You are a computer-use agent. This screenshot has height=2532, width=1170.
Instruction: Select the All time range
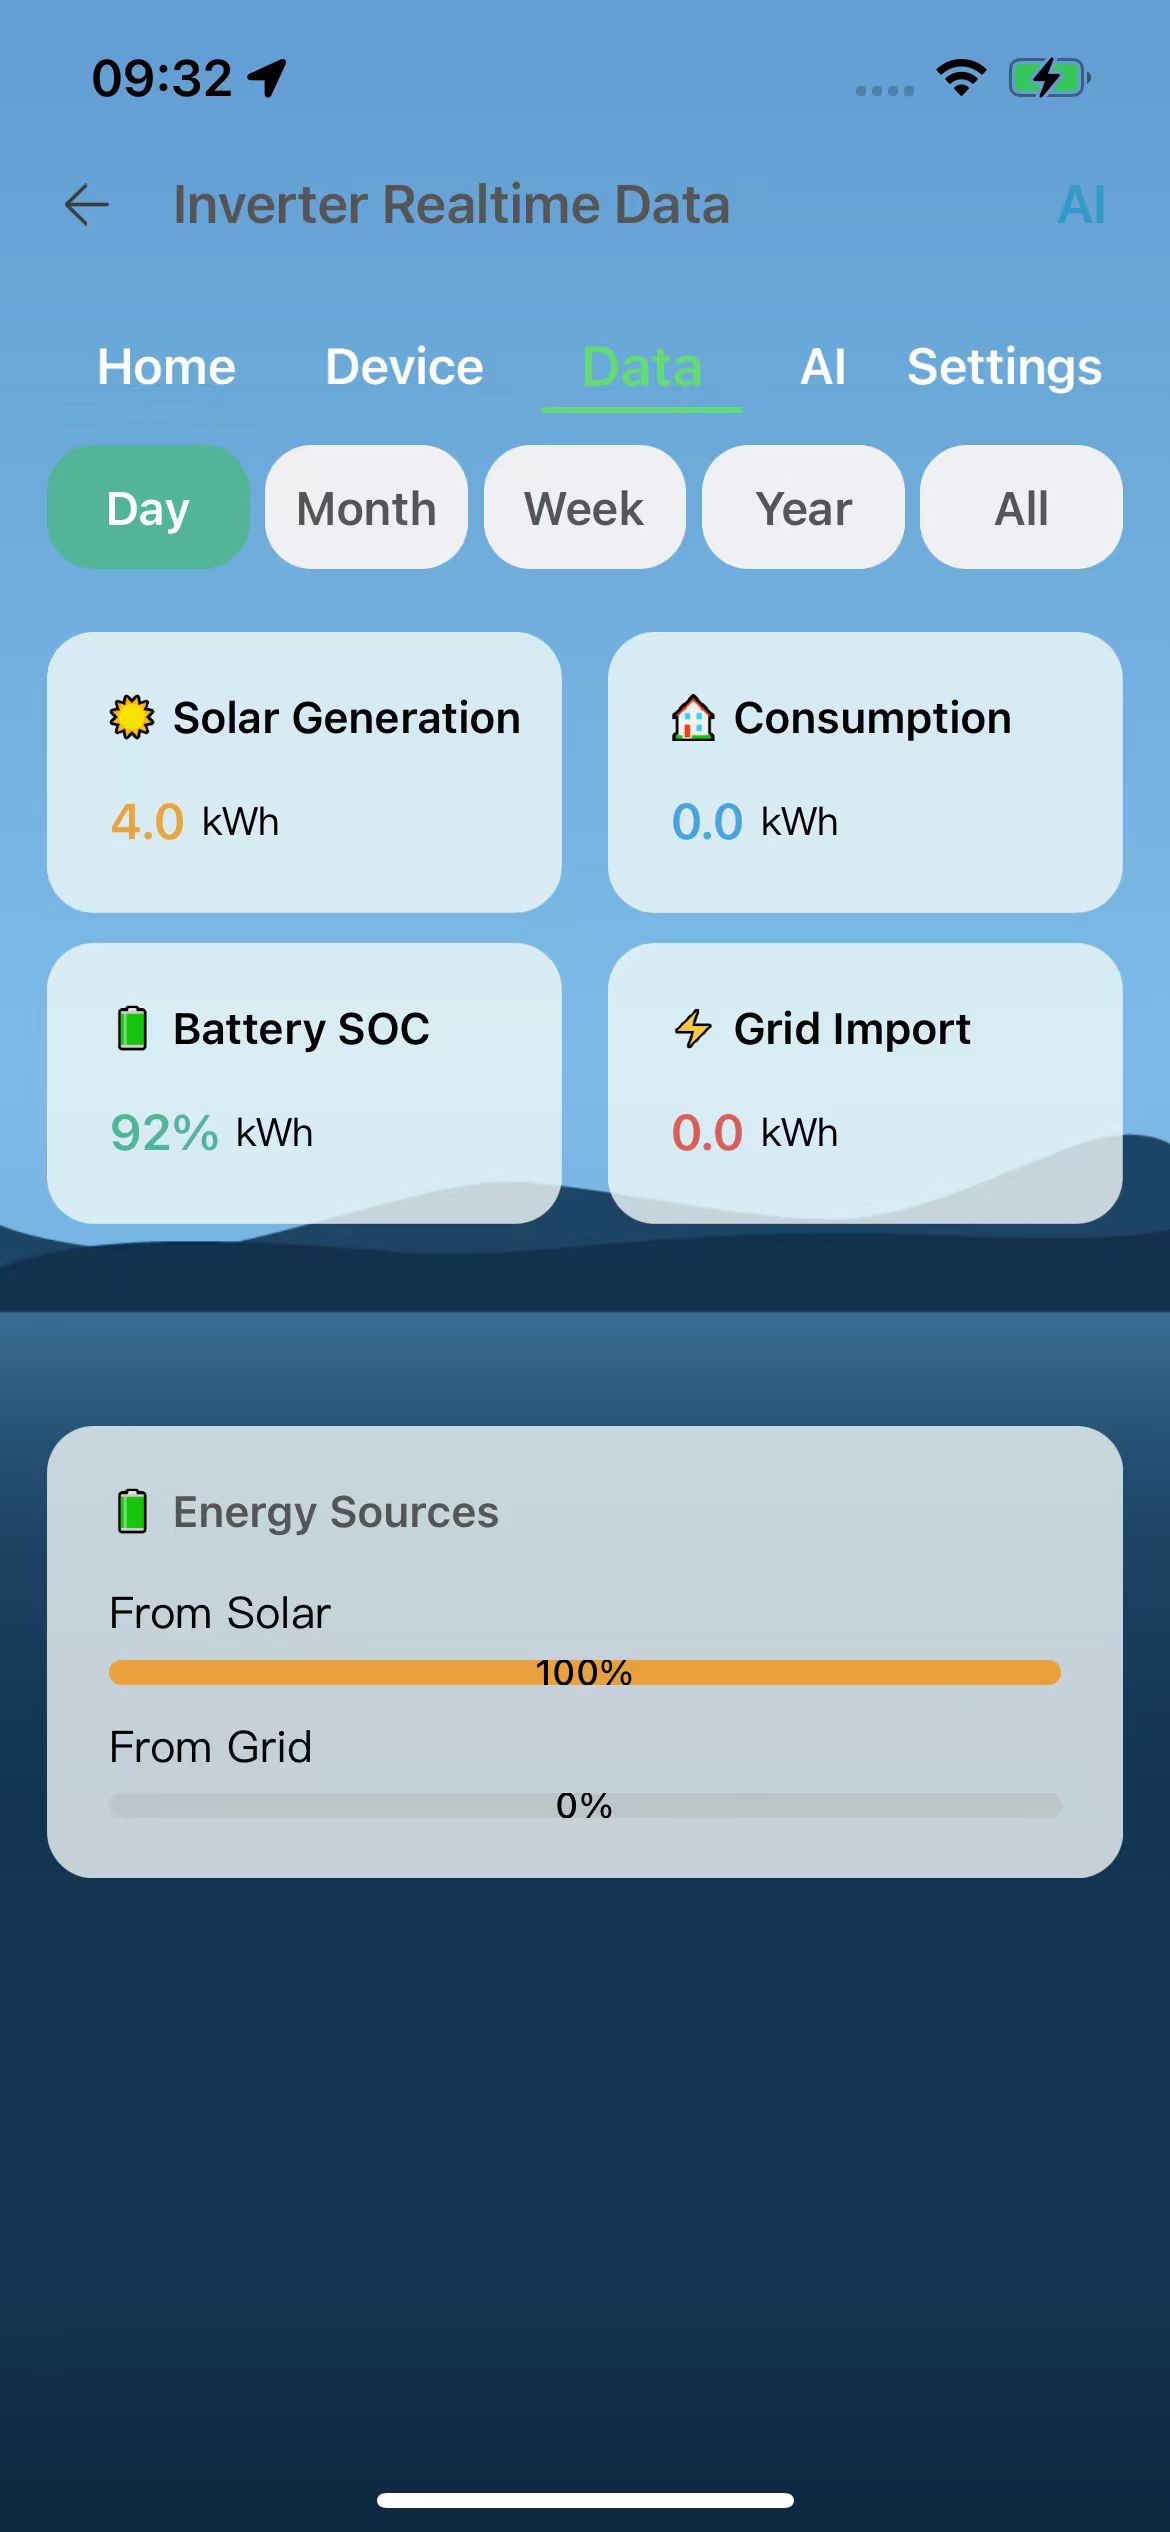pyautogui.click(x=1021, y=507)
